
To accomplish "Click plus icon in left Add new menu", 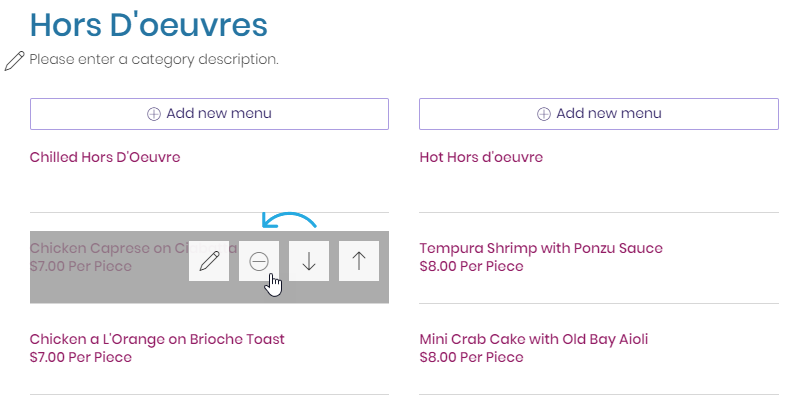I will click(154, 114).
